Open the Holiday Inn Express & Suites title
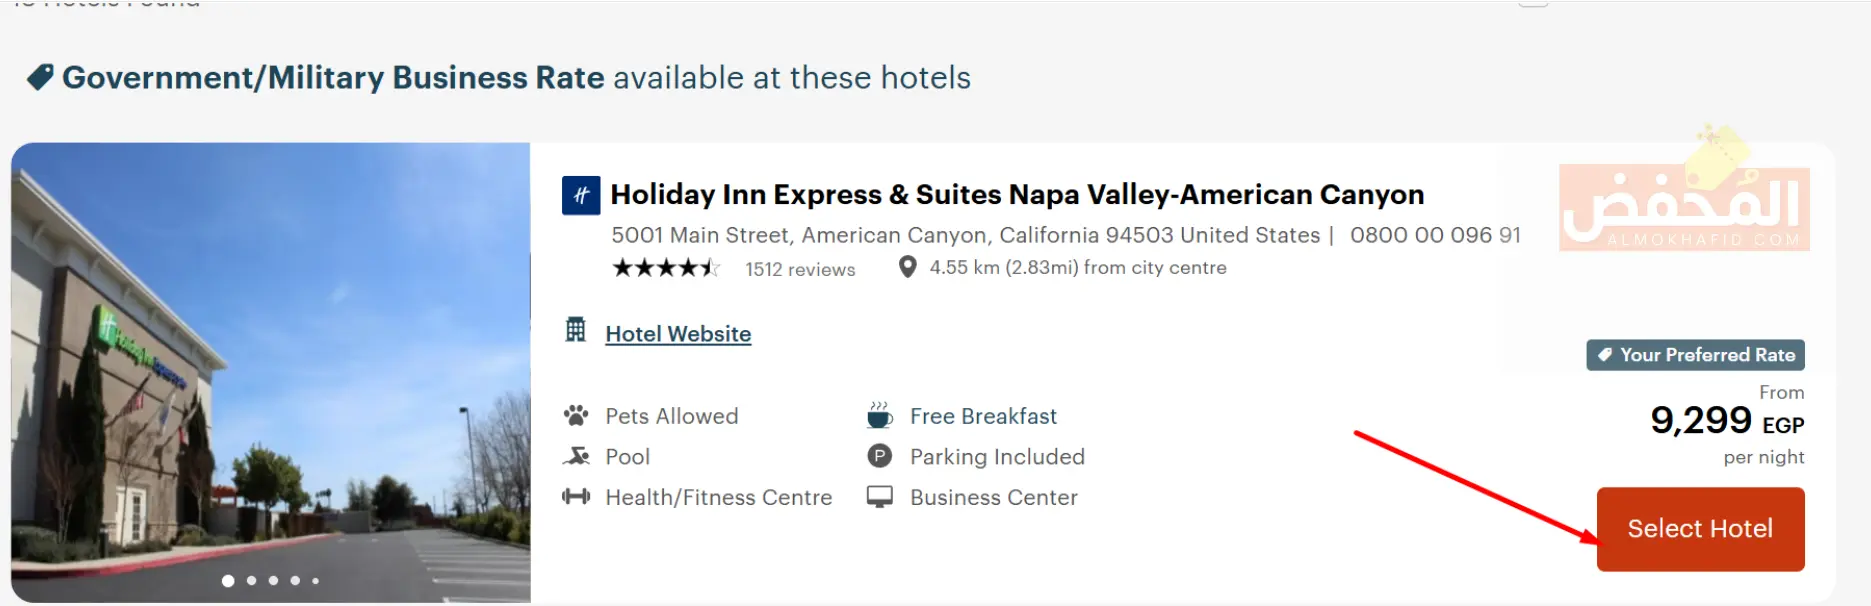1871x606 pixels. pos(1017,194)
